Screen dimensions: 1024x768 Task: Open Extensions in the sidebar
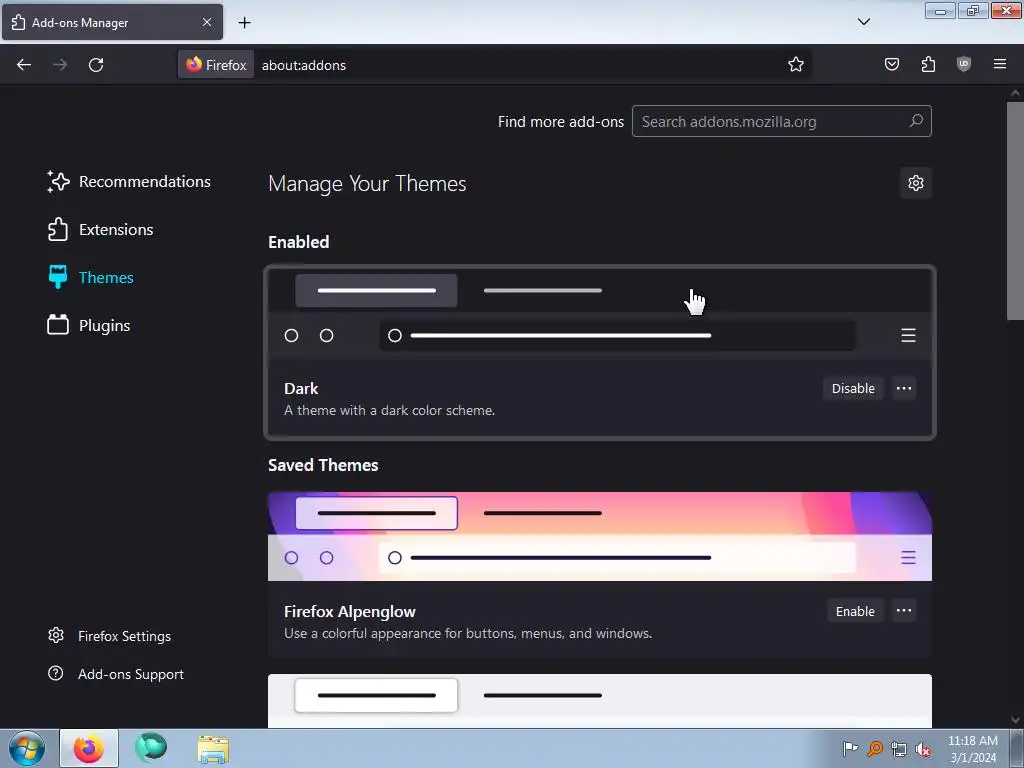100,229
